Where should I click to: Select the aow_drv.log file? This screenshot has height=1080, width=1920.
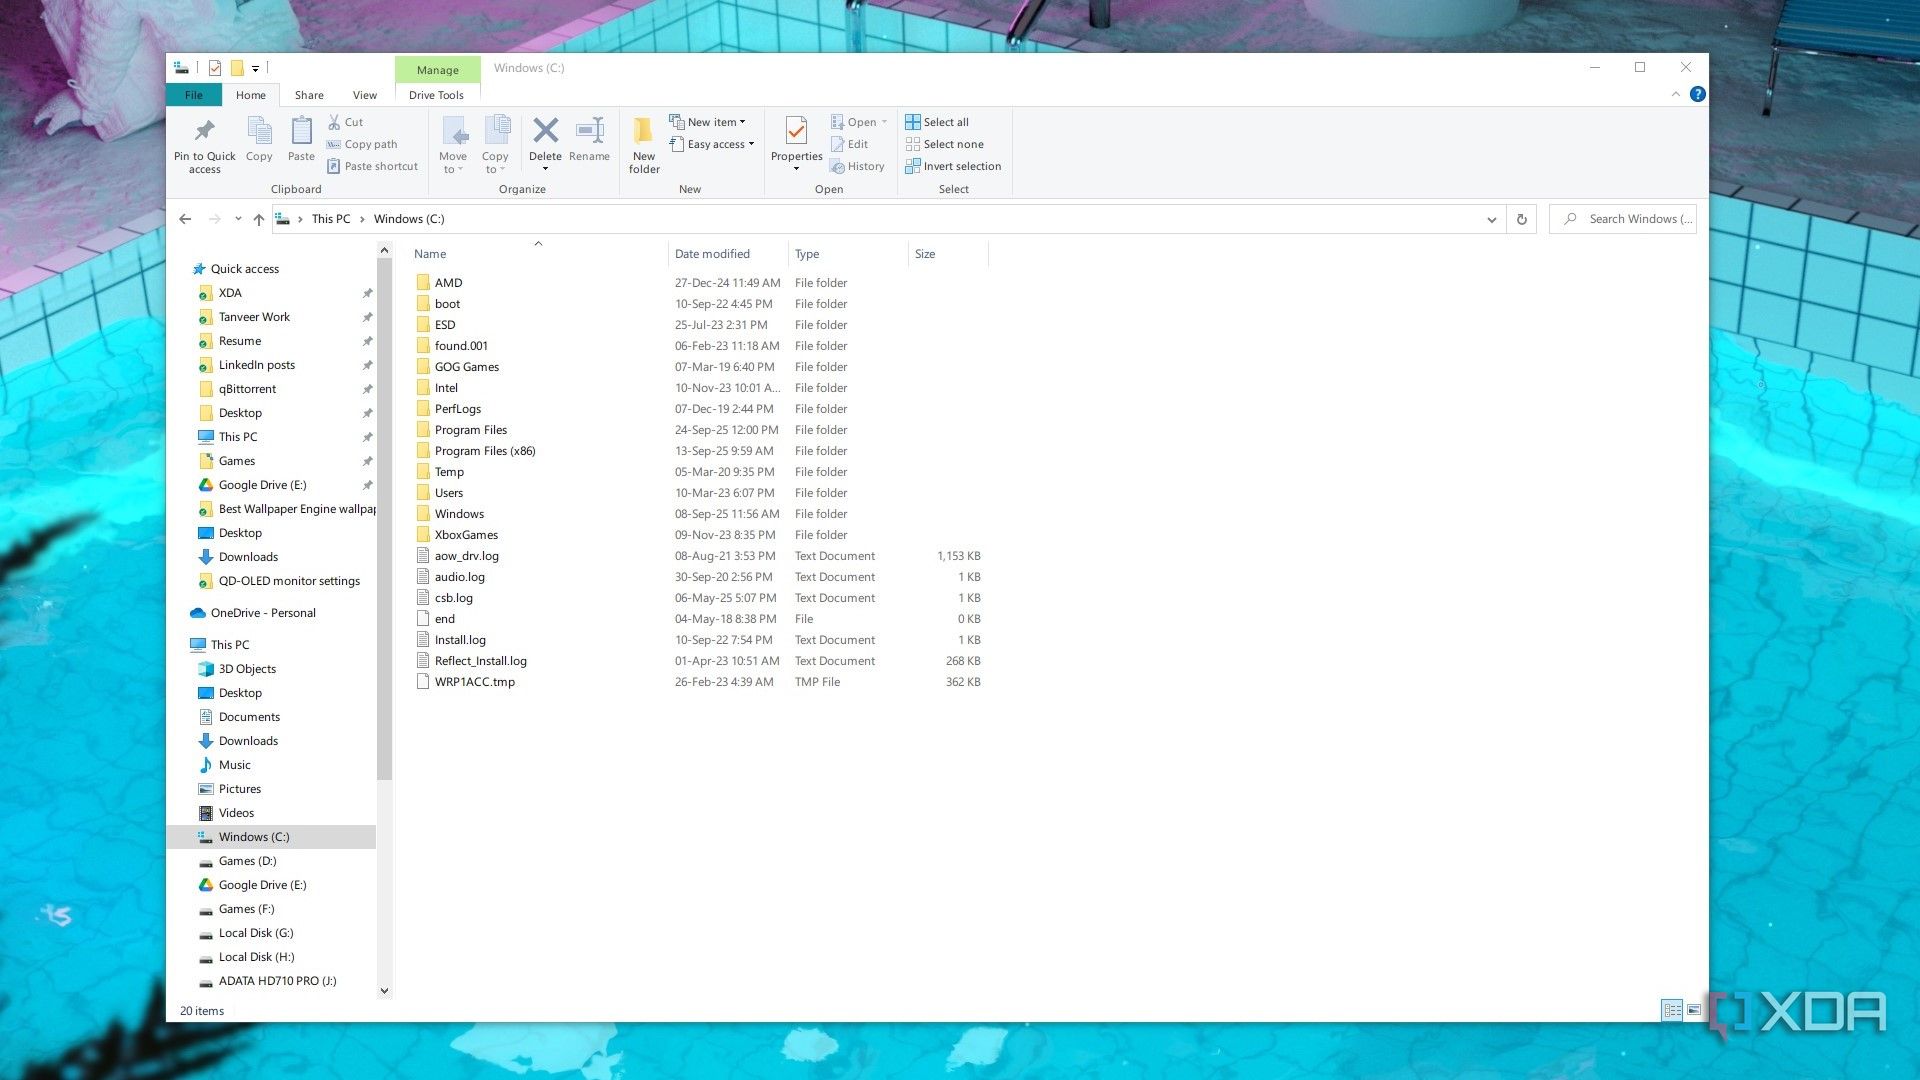(x=467, y=556)
